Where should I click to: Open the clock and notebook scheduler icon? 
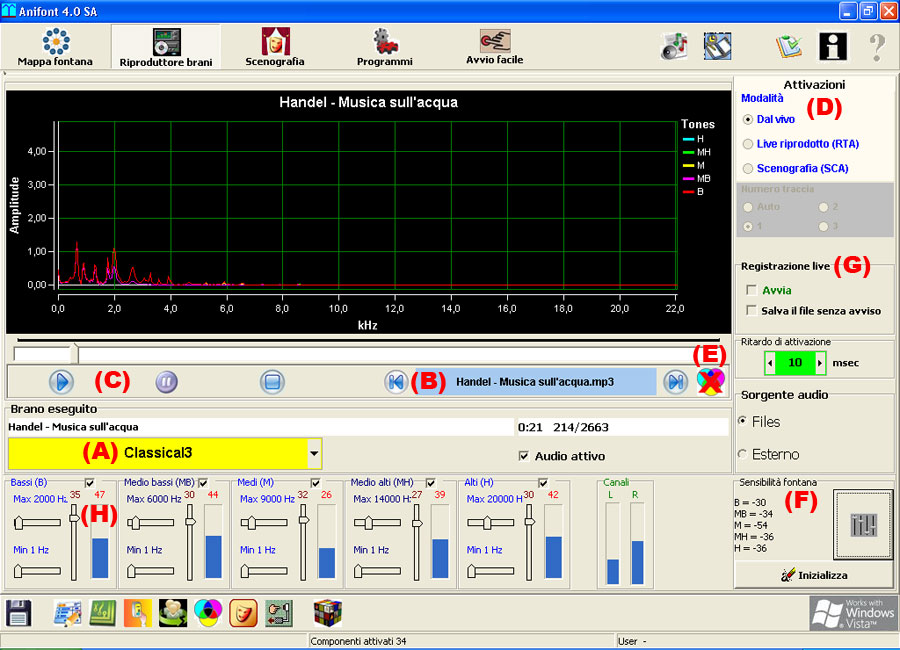tap(717, 47)
